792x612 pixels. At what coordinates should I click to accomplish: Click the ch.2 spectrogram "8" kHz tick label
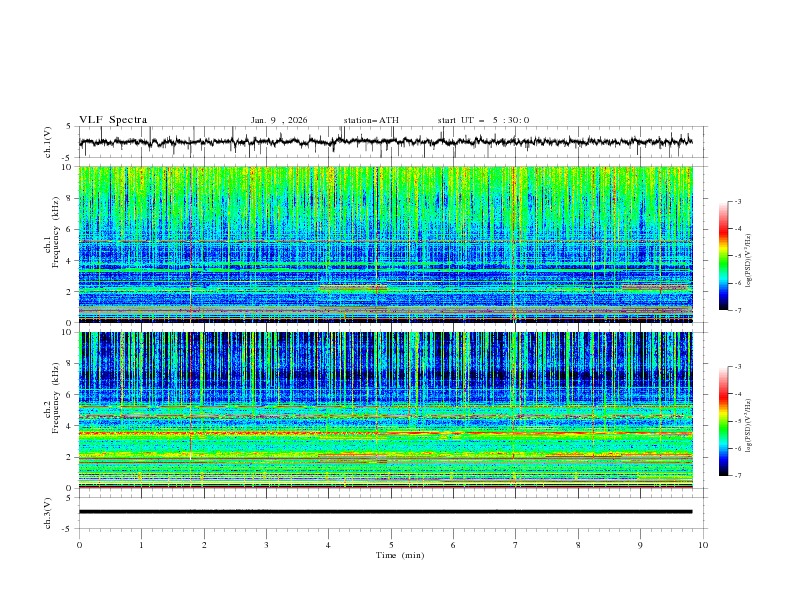pos(70,364)
